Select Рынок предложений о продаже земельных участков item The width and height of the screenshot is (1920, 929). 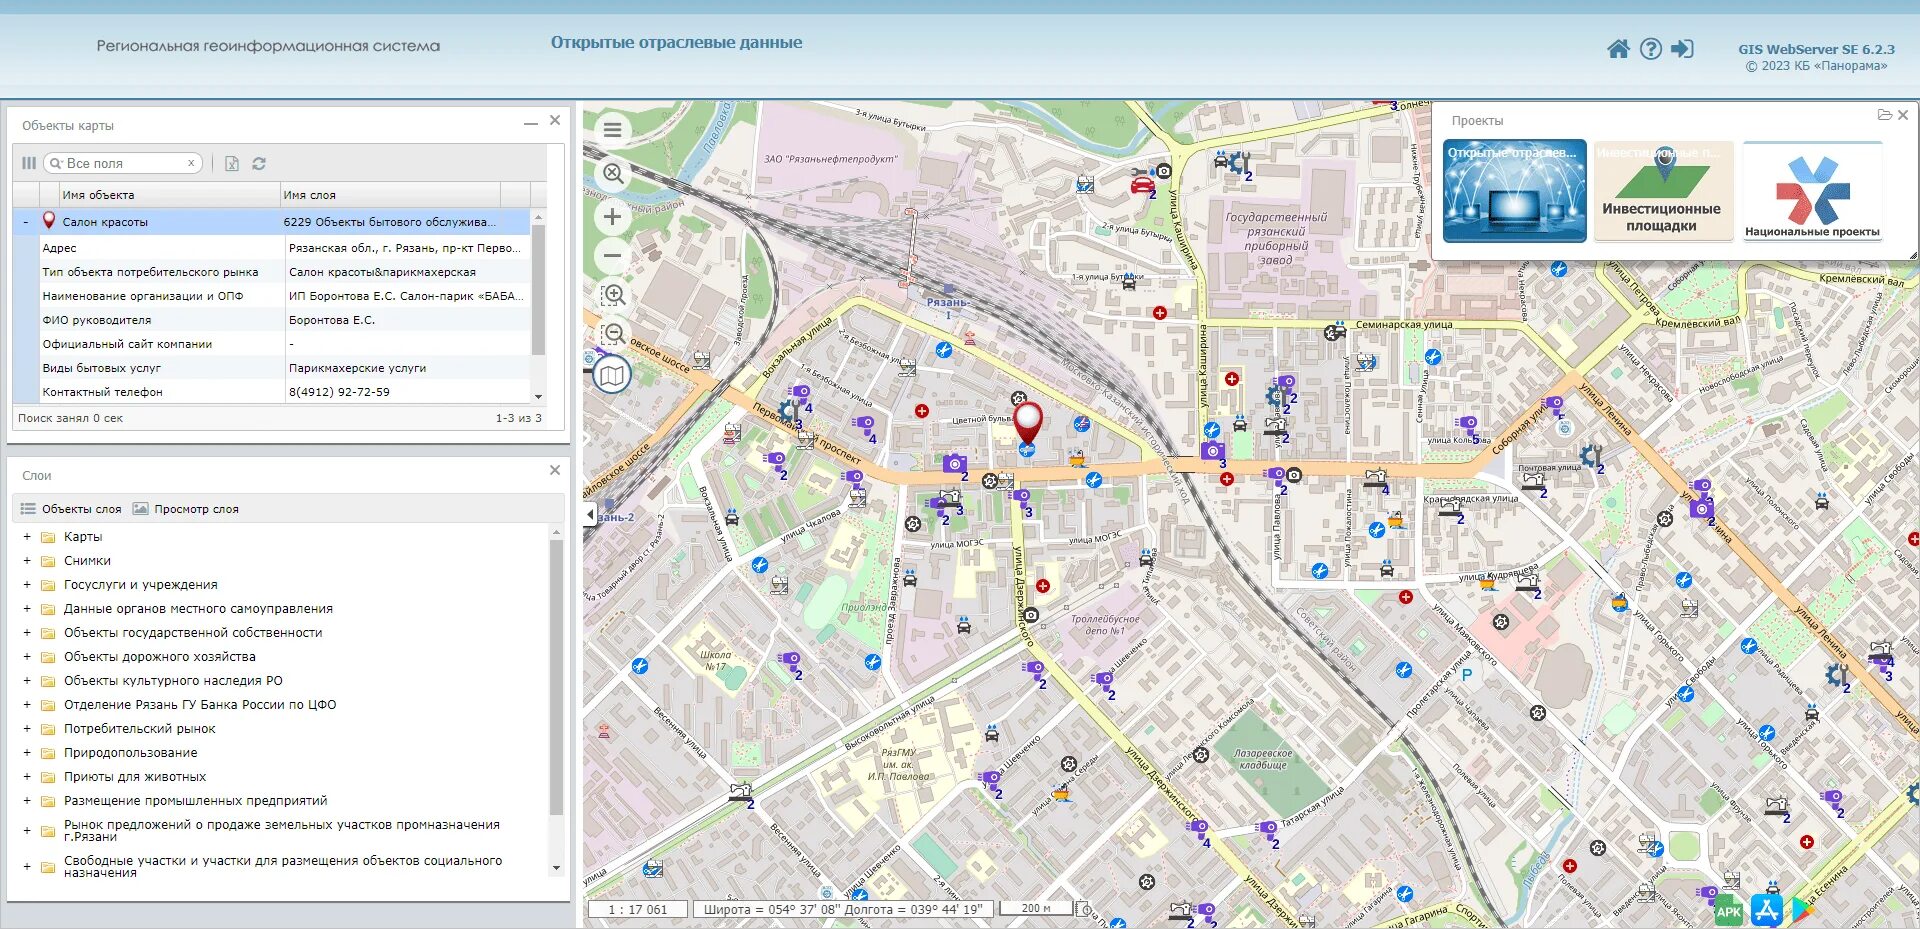(282, 831)
